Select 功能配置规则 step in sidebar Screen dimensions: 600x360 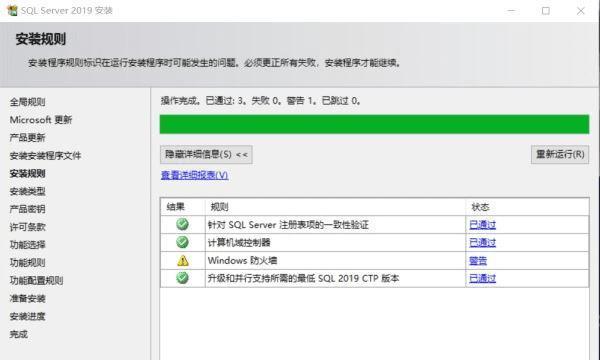click(x=36, y=280)
